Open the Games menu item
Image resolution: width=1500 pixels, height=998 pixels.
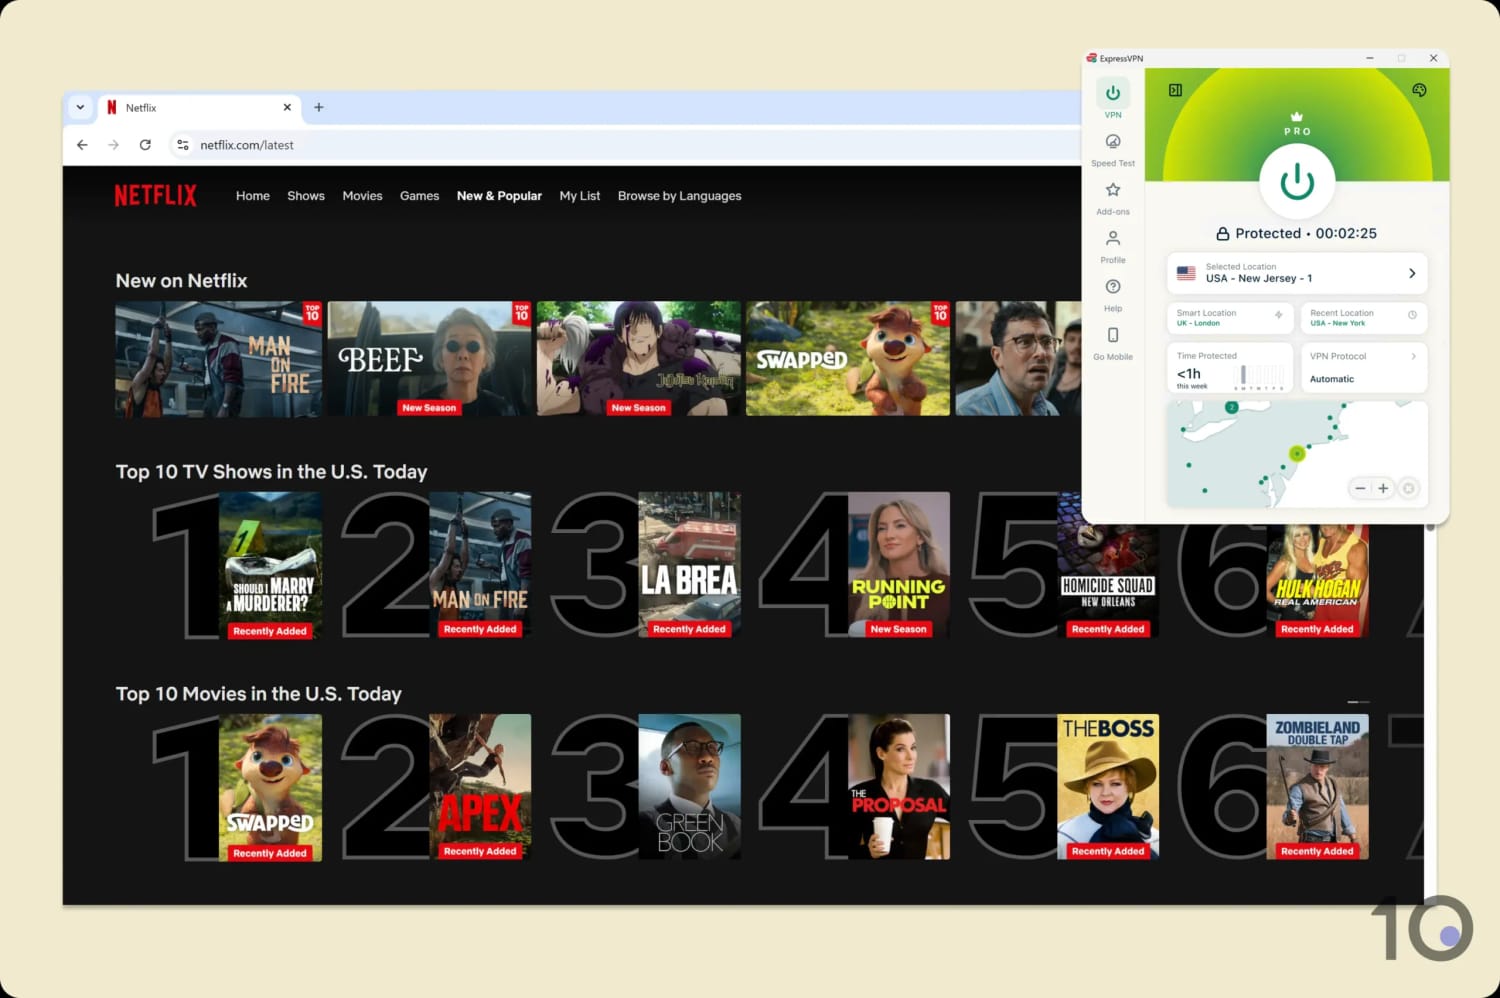419,196
